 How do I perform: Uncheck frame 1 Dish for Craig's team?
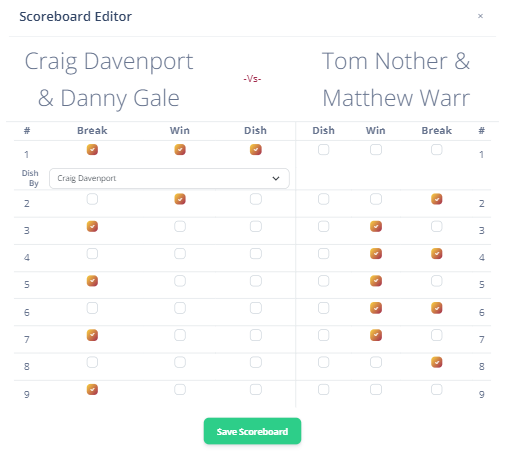256,149
